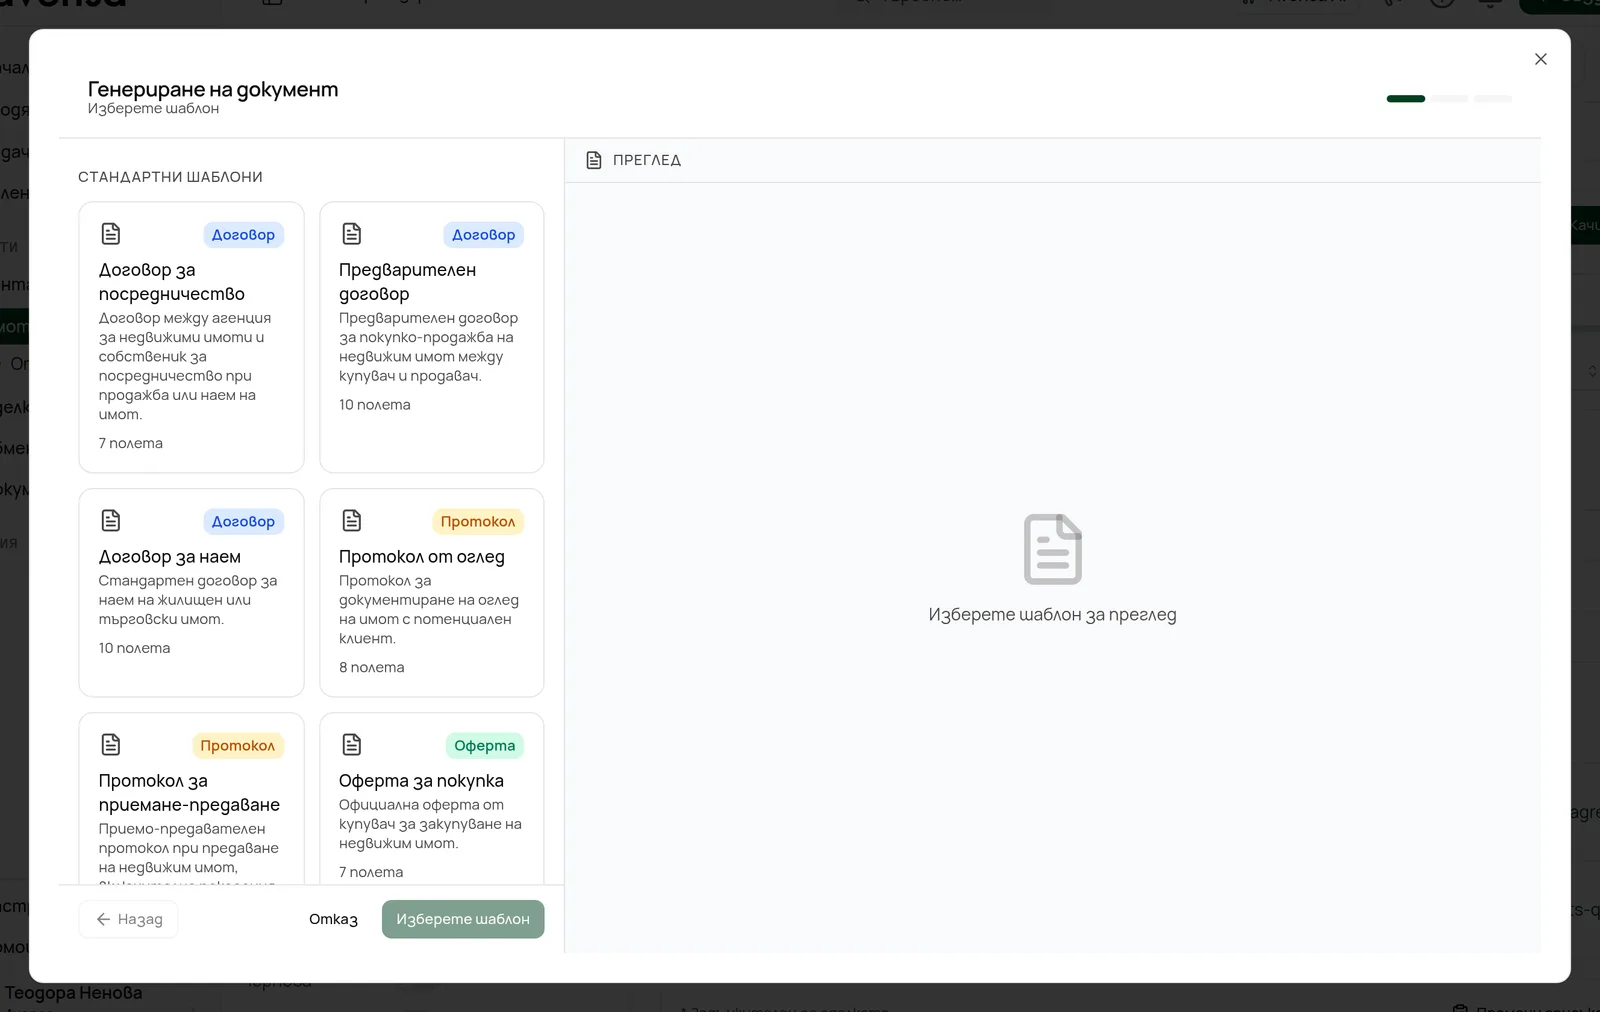1600x1012 pixels.
Task: Click the large placeholder document icon in preview
Action: [x=1053, y=549]
